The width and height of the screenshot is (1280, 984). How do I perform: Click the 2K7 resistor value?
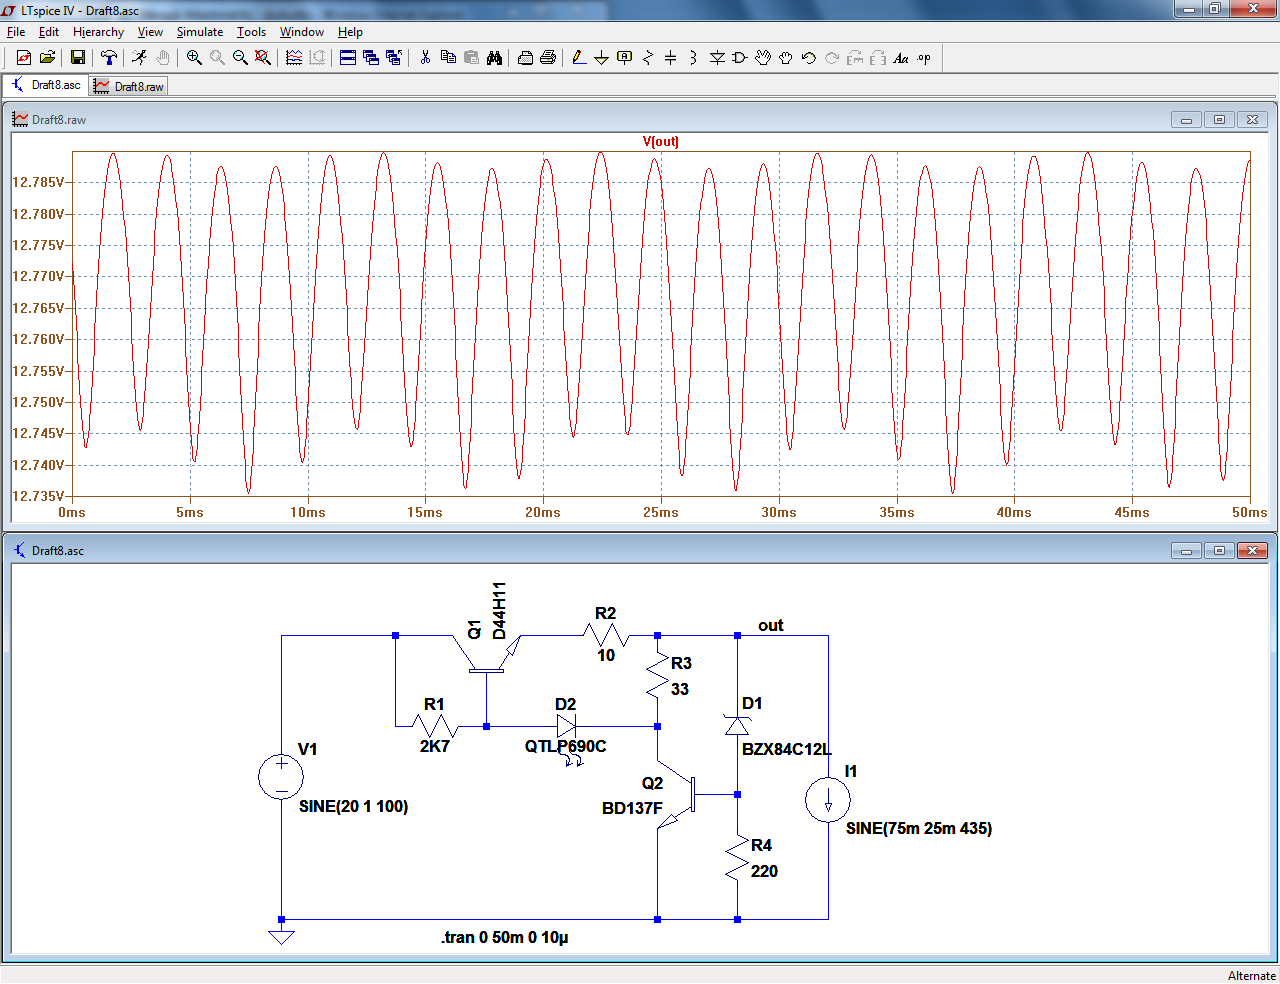[435, 746]
